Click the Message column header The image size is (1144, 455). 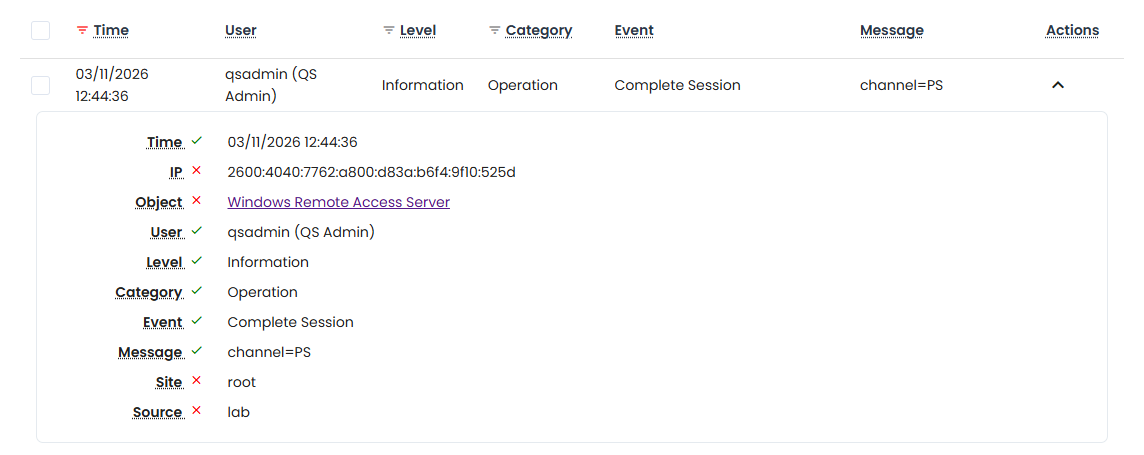click(x=891, y=31)
